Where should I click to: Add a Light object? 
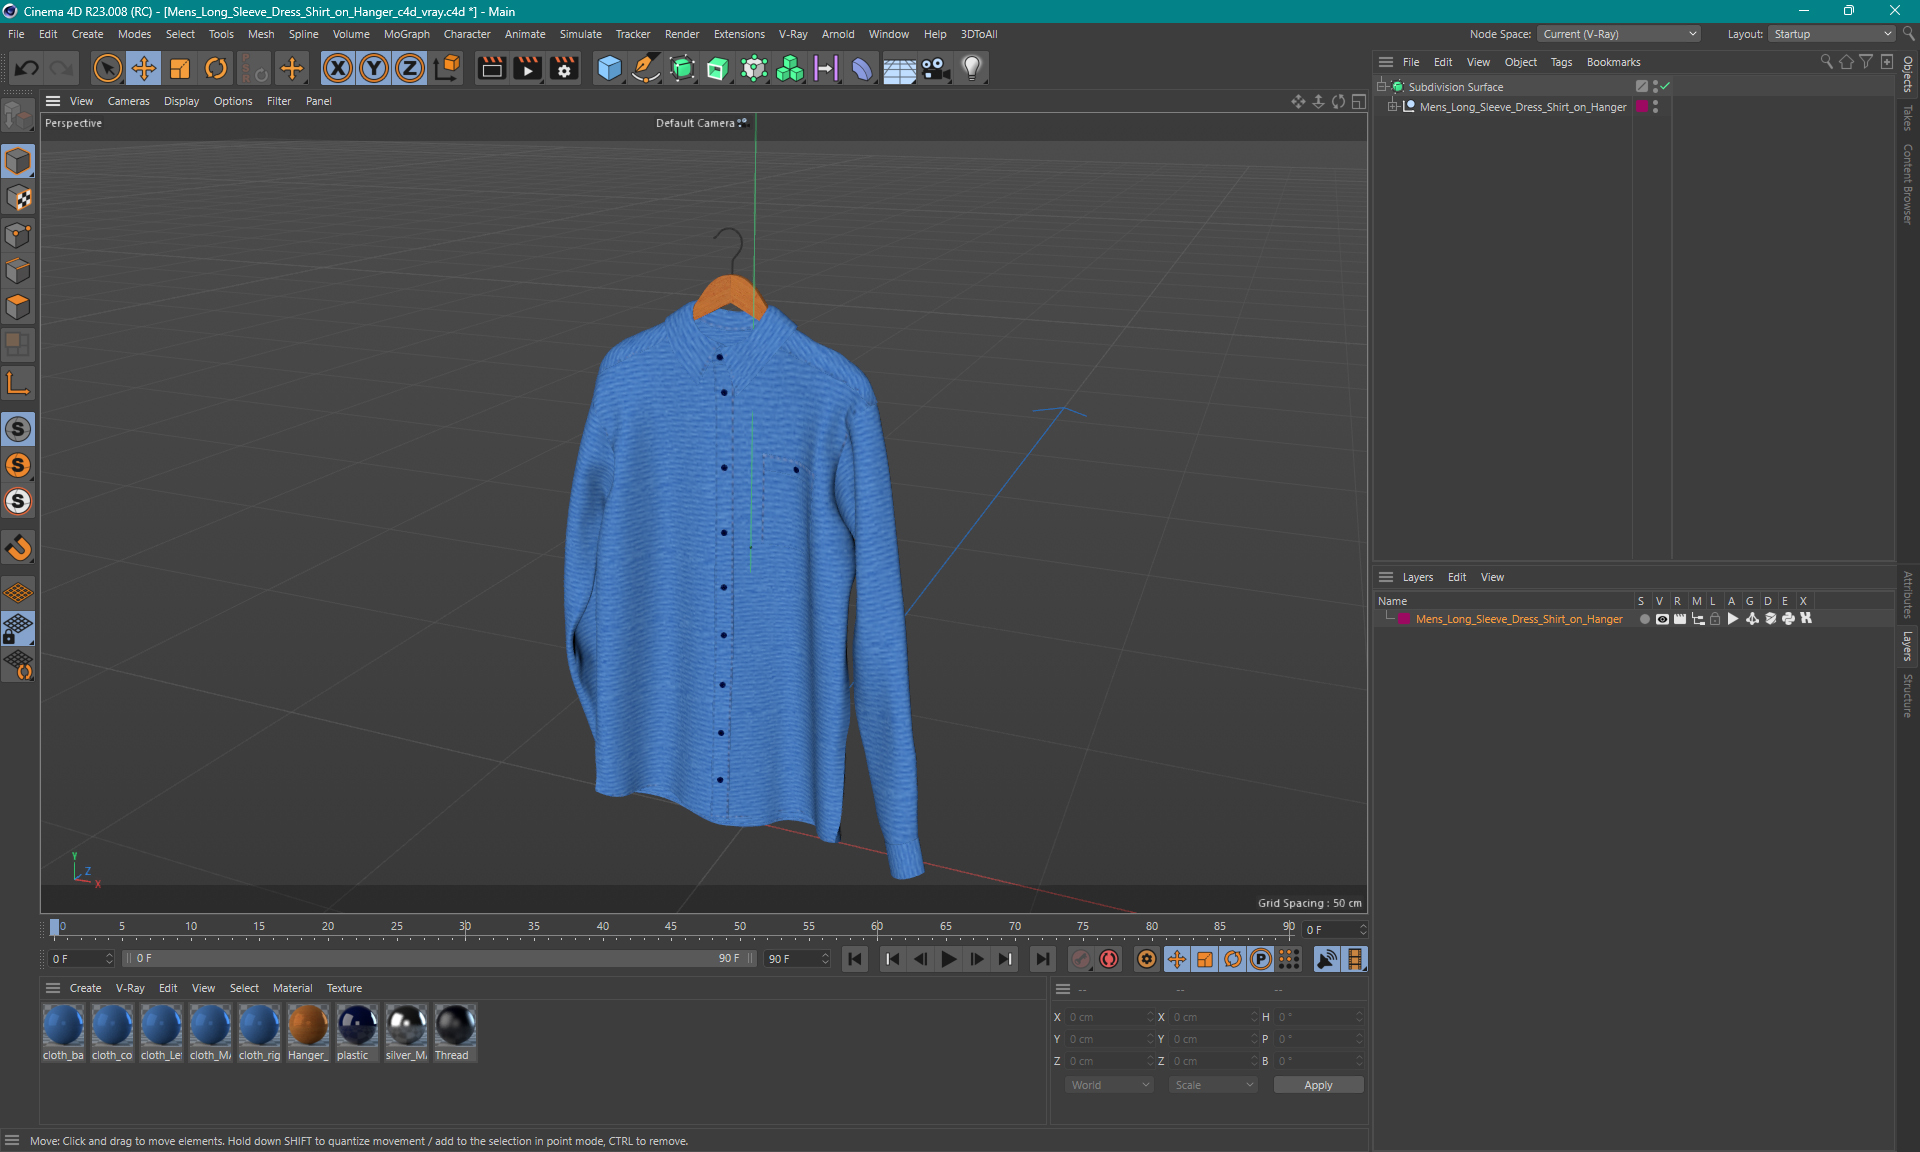pyautogui.click(x=972, y=68)
